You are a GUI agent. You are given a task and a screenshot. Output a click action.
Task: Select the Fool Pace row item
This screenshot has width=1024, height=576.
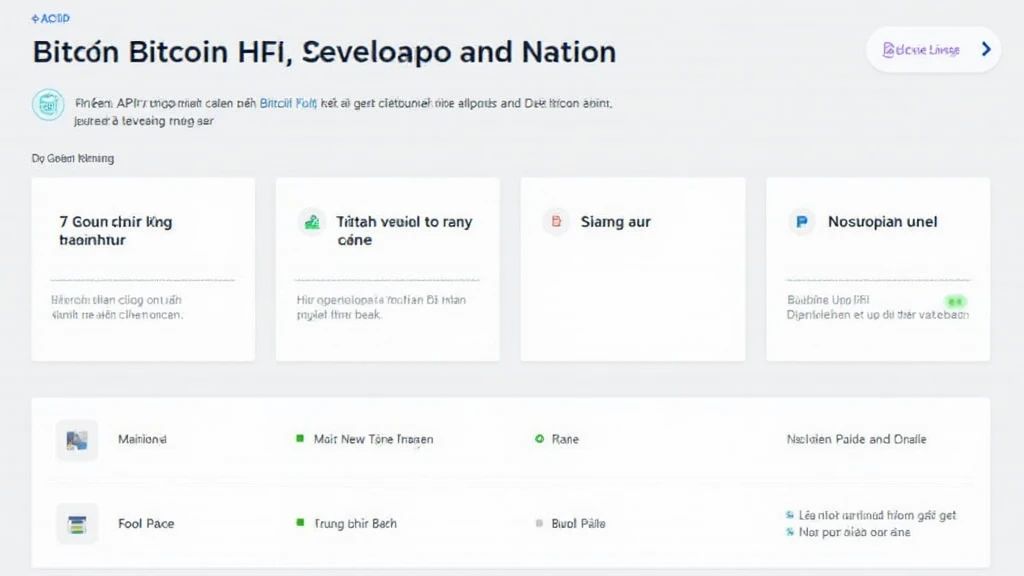[x=146, y=523]
